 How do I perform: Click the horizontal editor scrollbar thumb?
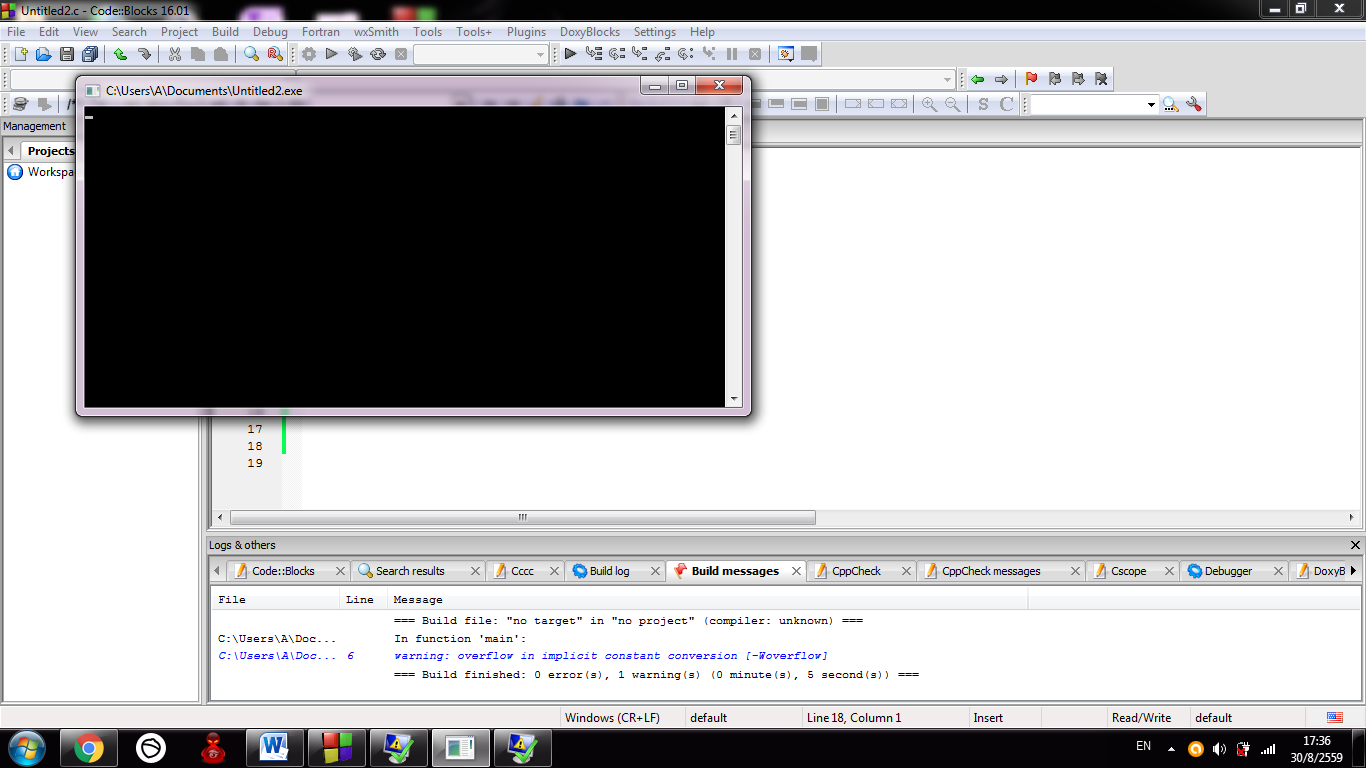coord(522,518)
